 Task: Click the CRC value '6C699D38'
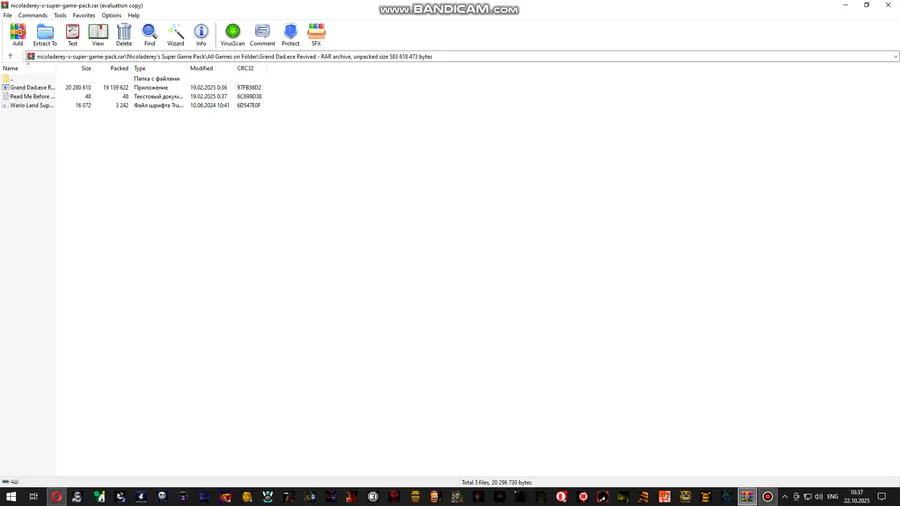point(249,96)
